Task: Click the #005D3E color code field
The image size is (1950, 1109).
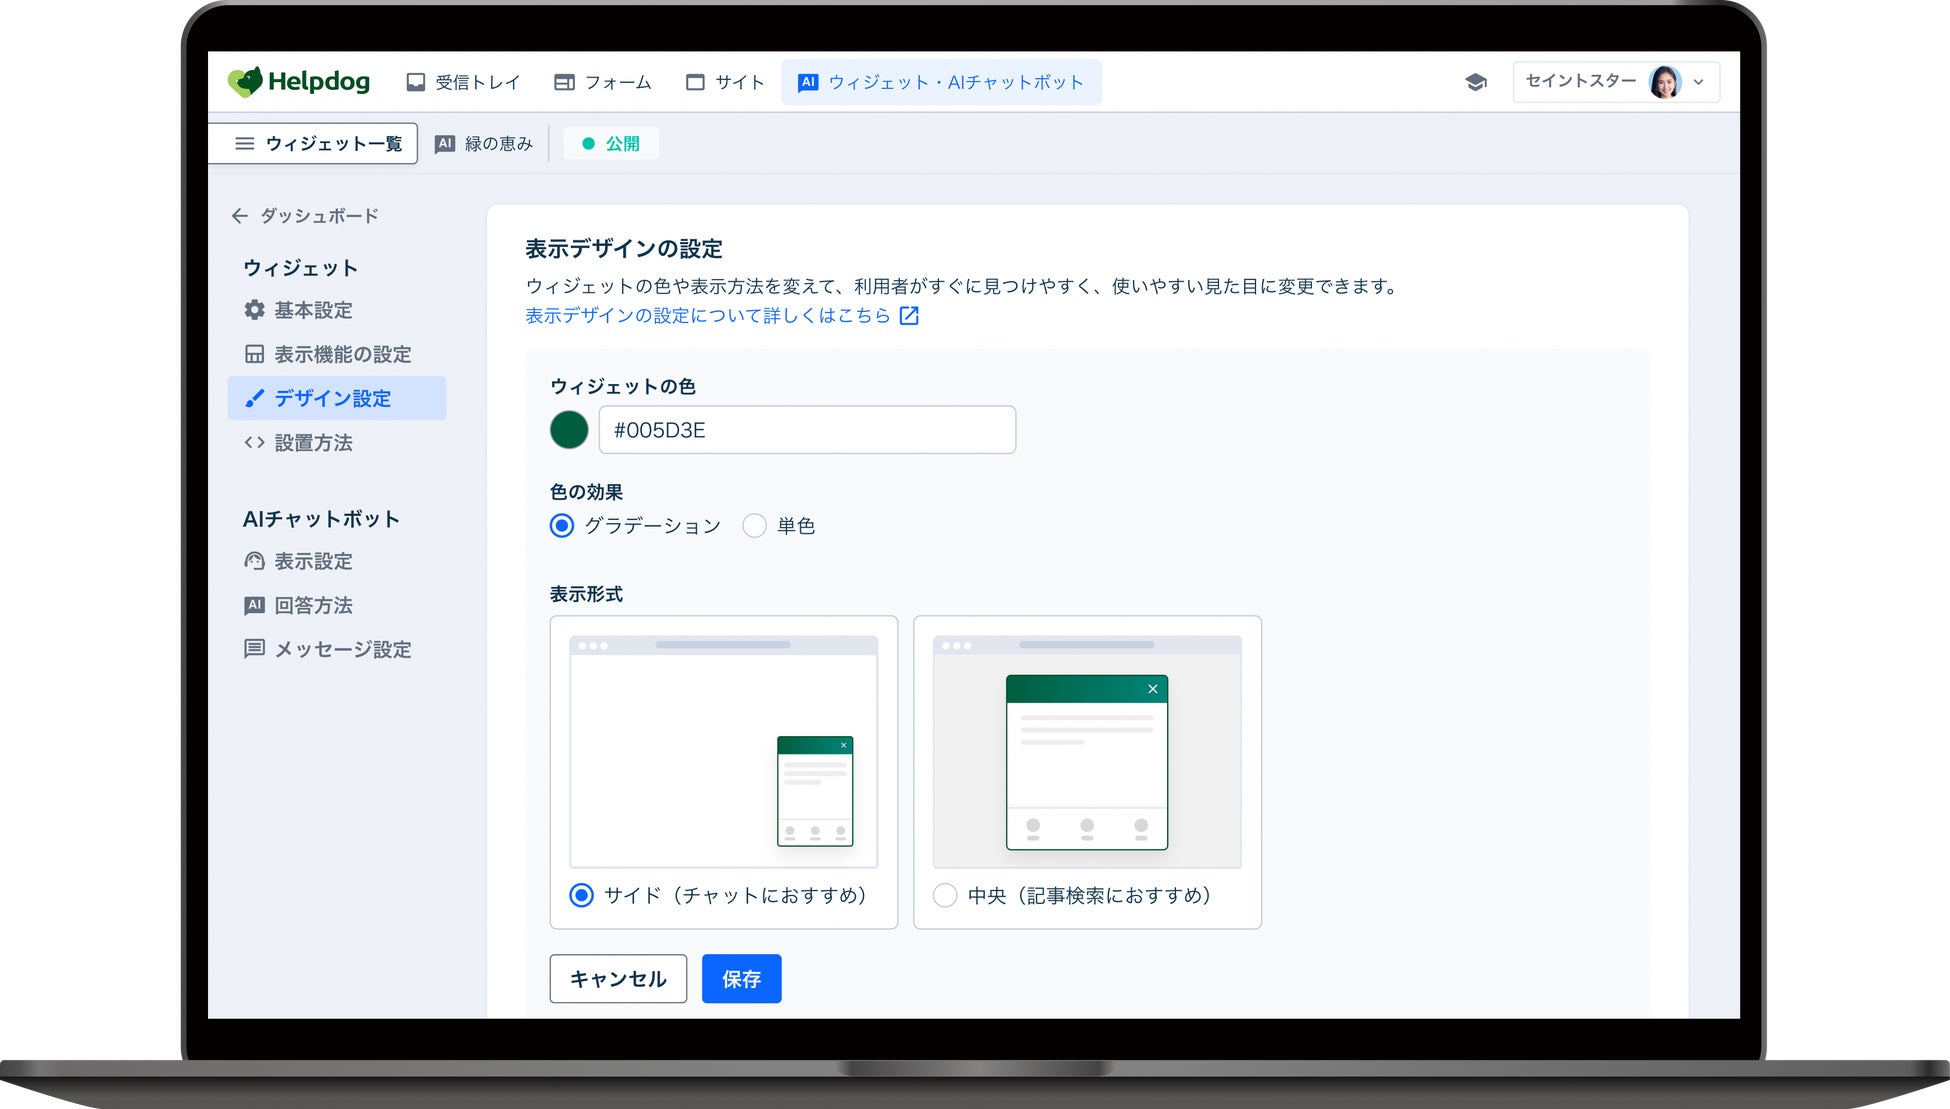Action: [x=806, y=430]
